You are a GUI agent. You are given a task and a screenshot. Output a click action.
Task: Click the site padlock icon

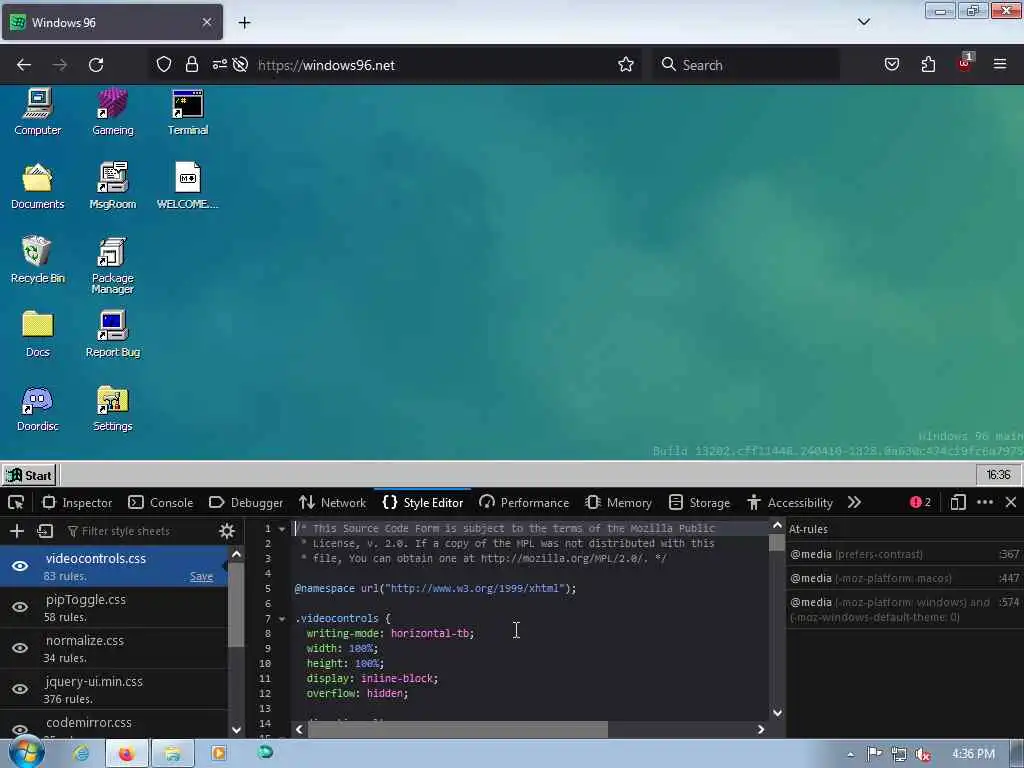click(x=191, y=64)
